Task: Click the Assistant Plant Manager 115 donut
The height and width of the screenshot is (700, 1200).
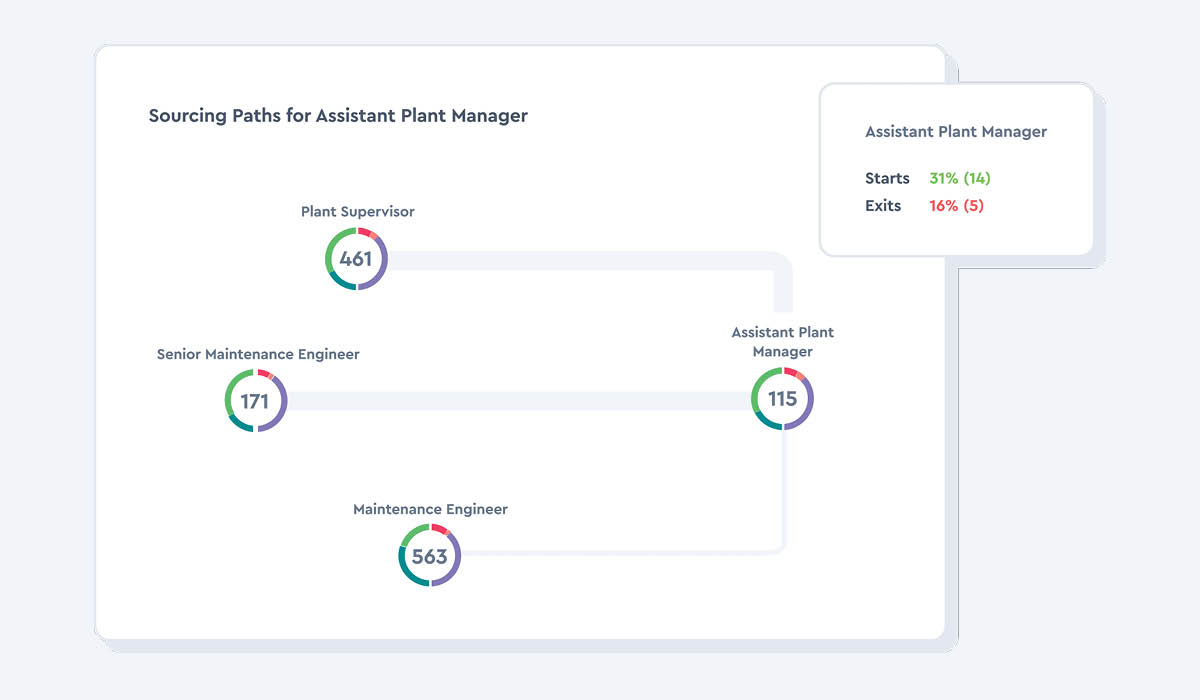Action: coord(782,399)
